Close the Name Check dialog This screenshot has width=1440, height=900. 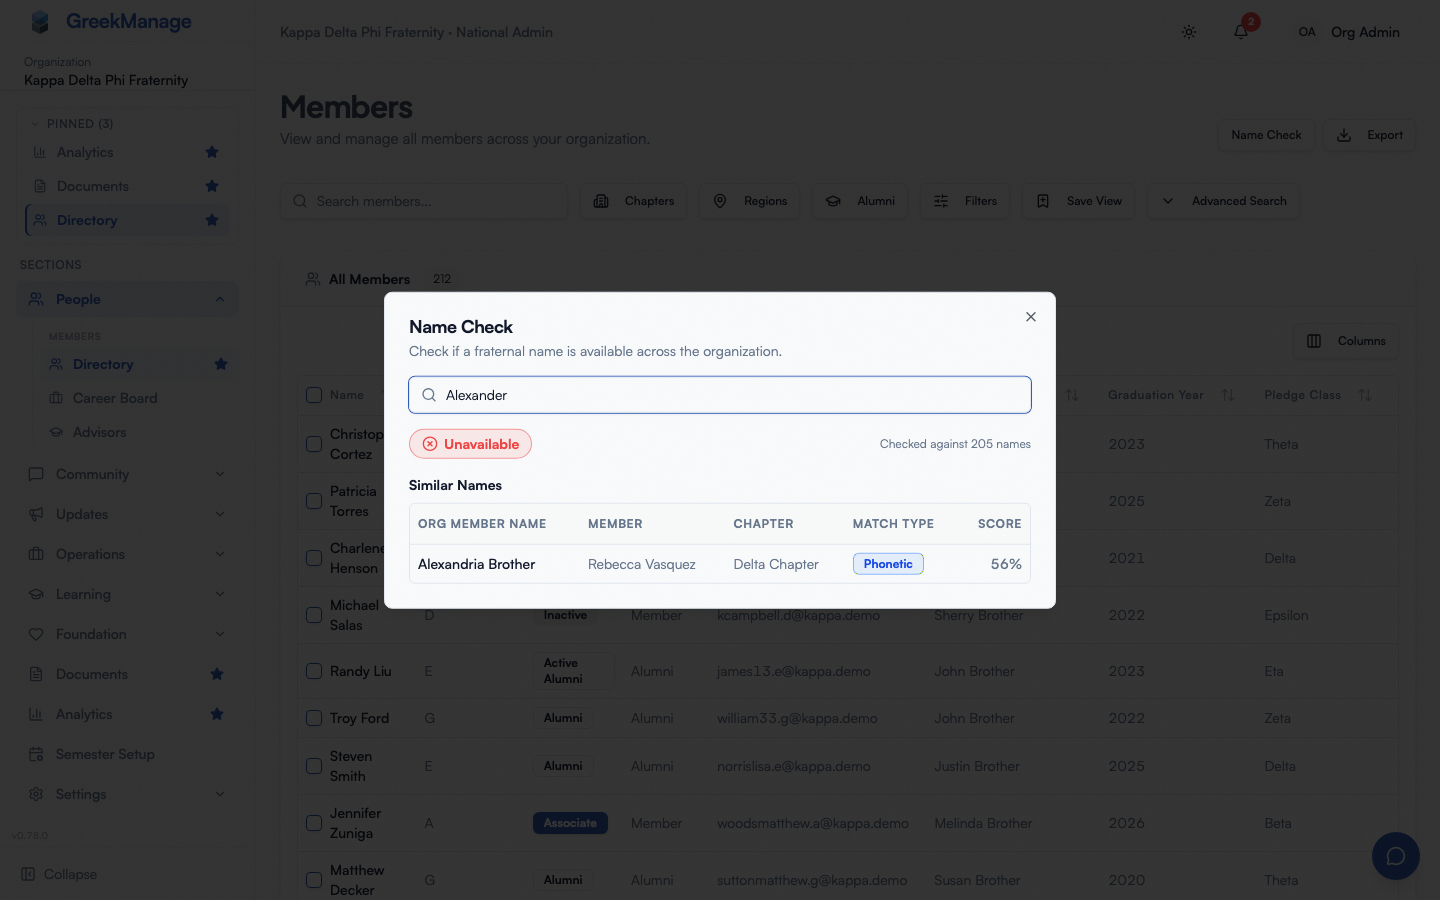[x=1031, y=317]
